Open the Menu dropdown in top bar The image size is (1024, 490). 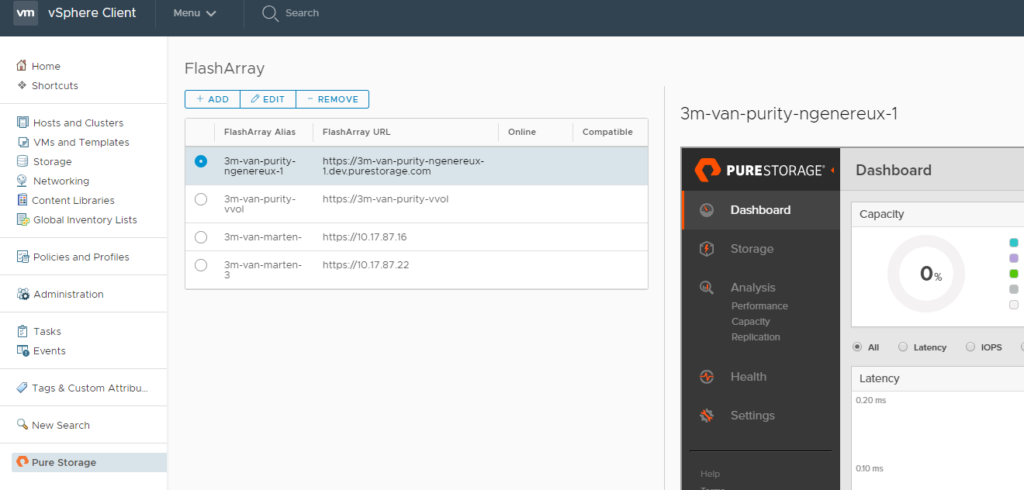[194, 13]
